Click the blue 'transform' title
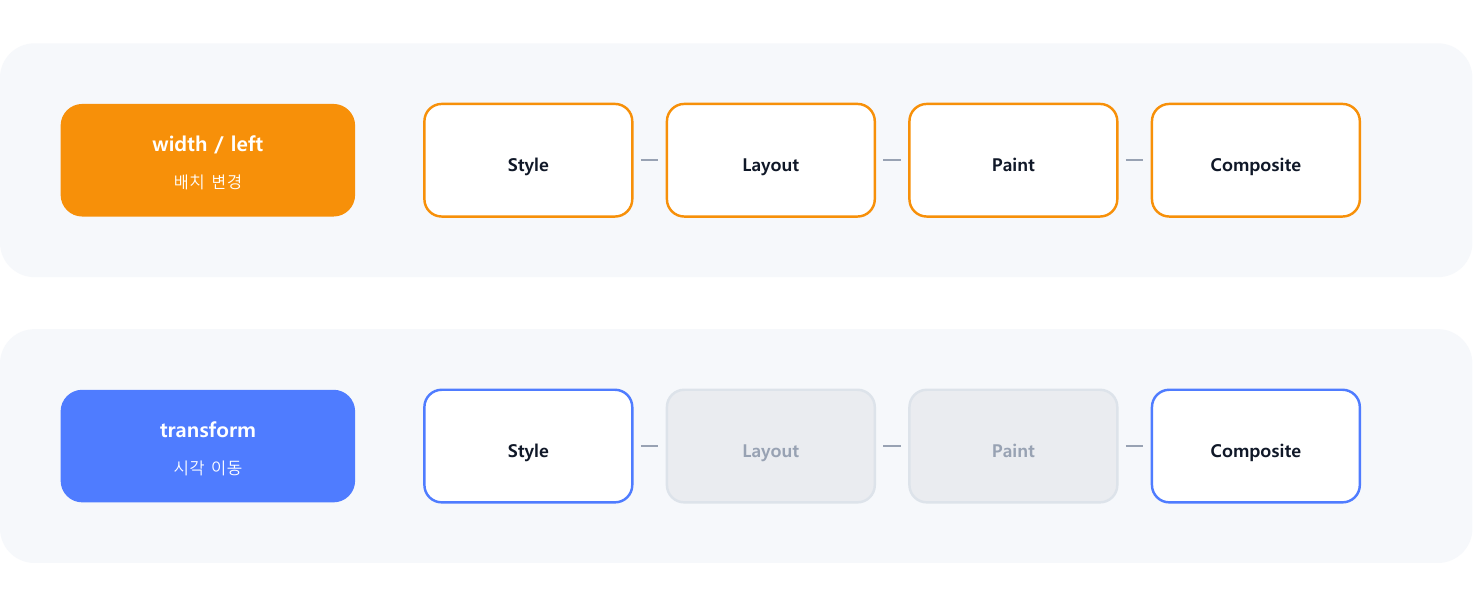 click(208, 430)
